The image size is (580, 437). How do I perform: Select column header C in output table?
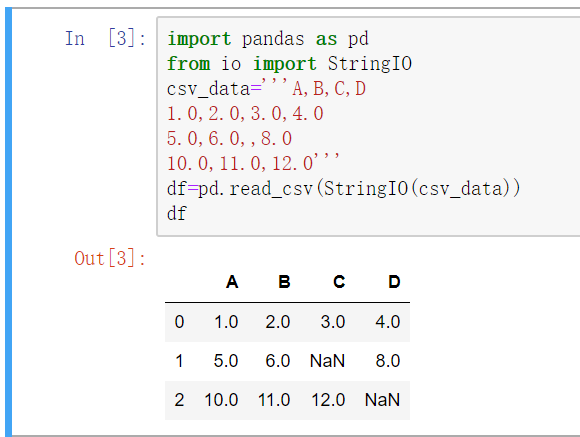[339, 282]
